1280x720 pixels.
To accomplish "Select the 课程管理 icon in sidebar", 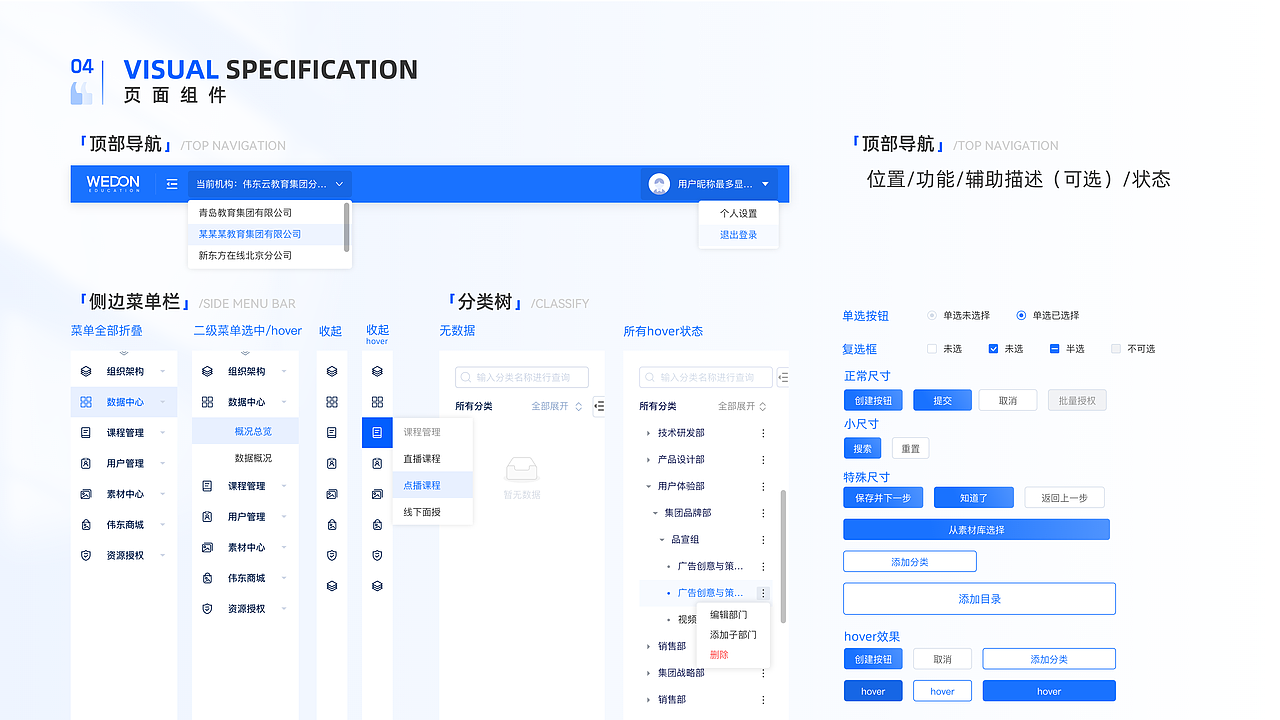I will pyautogui.click(x=86, y=432).
